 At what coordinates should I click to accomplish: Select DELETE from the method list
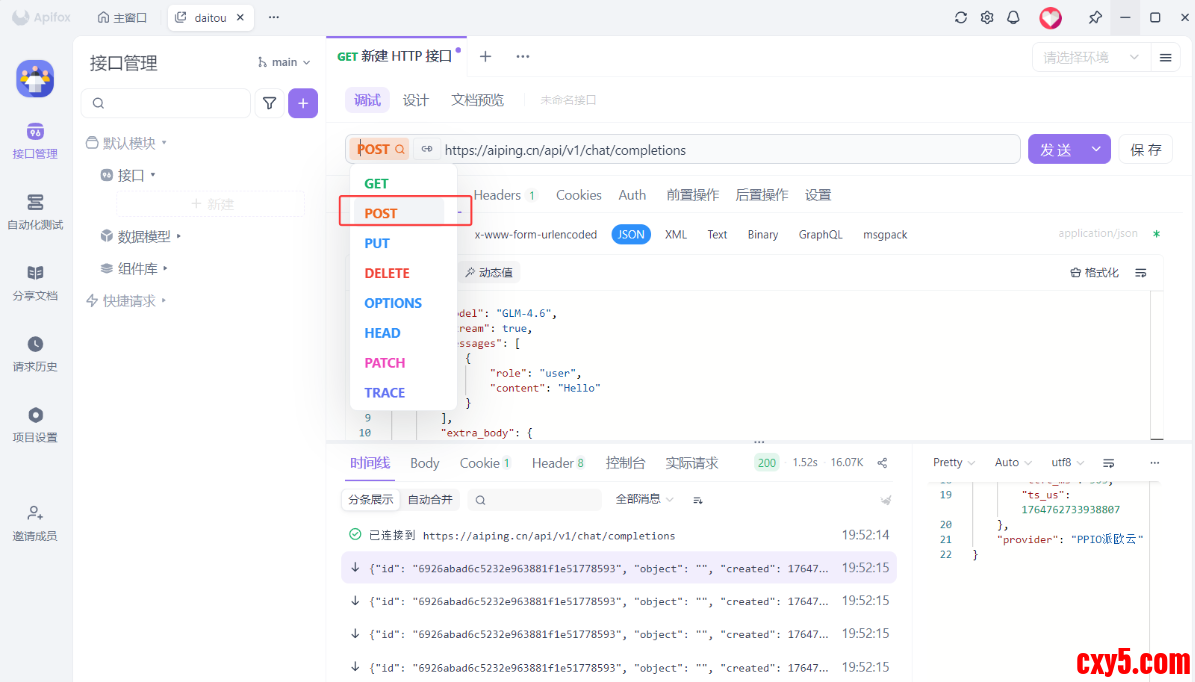tap(387, 273)
